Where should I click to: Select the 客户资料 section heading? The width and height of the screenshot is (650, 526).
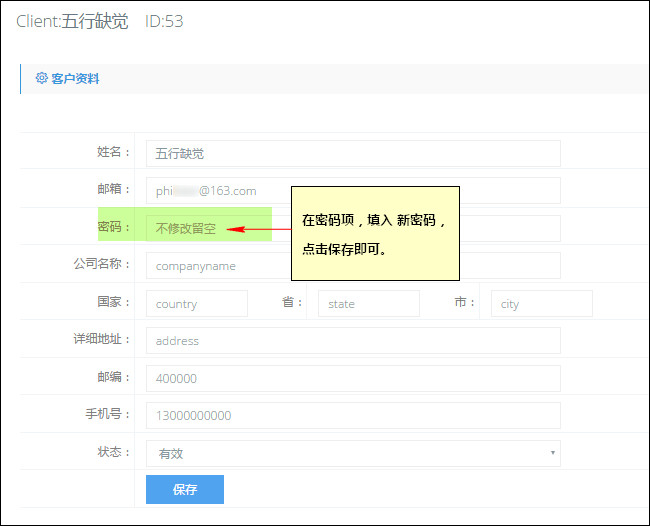75,78
